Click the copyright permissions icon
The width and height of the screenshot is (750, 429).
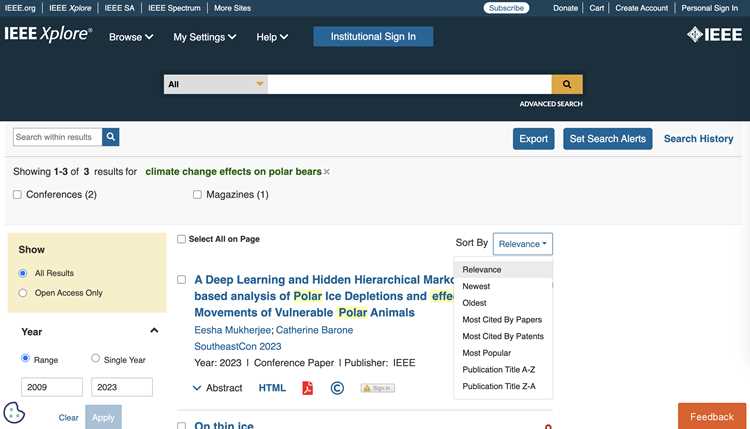click(x=337, y=388)
